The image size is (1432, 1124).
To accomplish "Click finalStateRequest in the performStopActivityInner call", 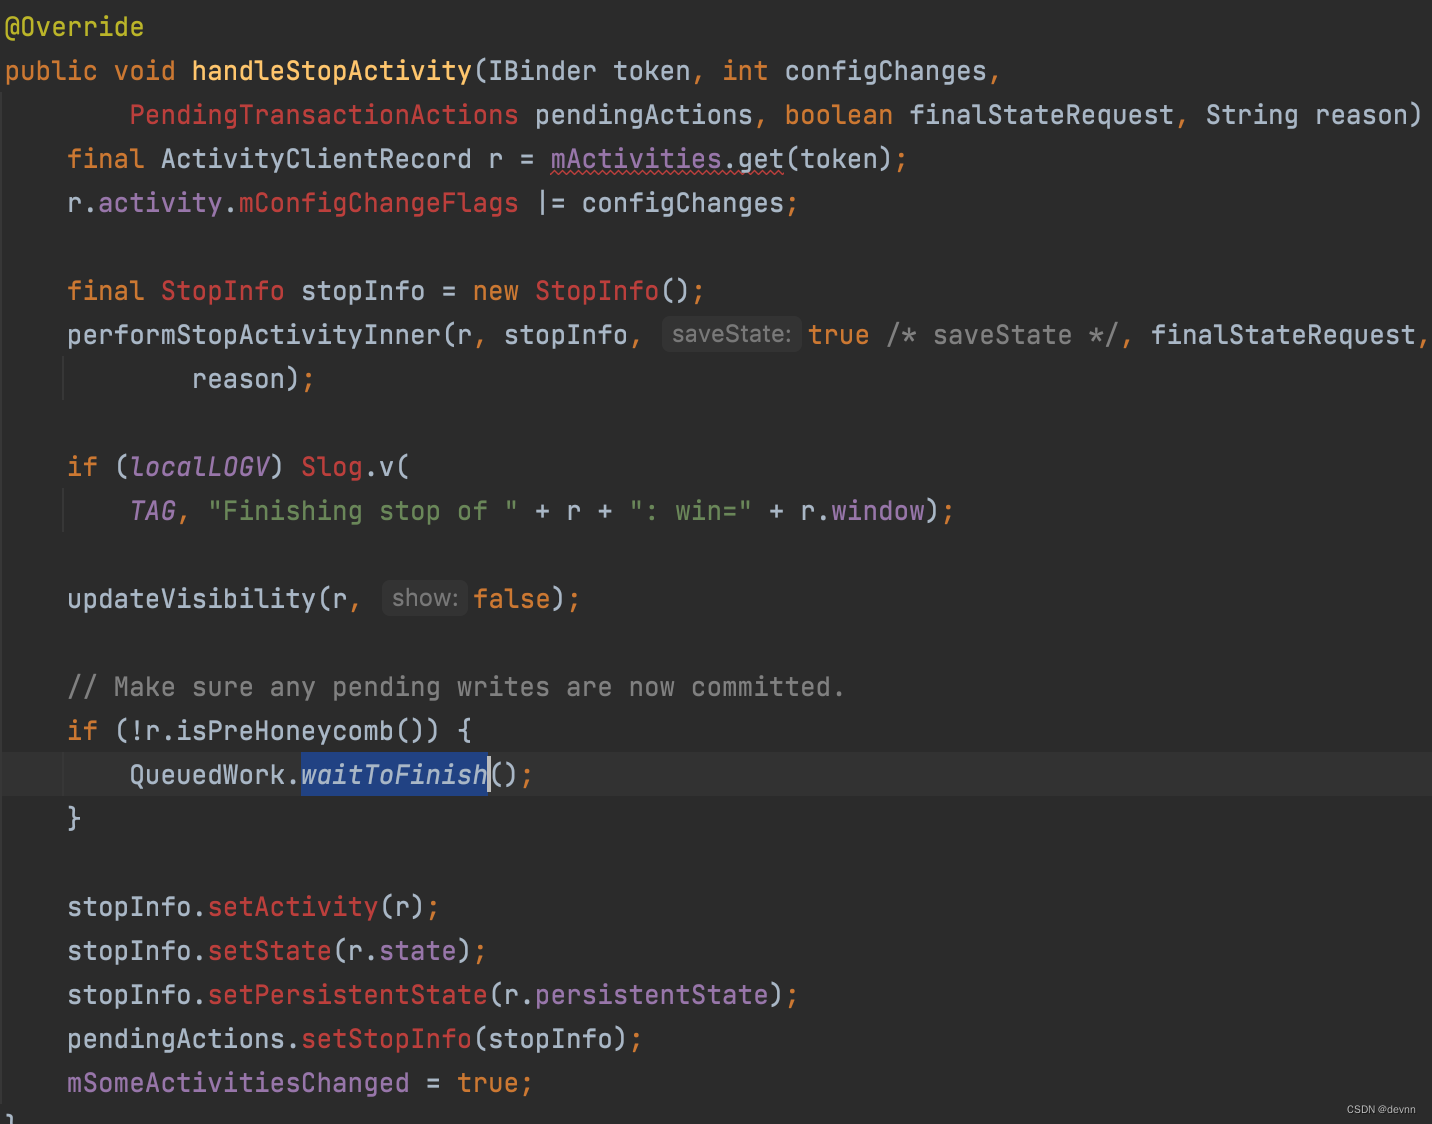I will [1283, 335].
